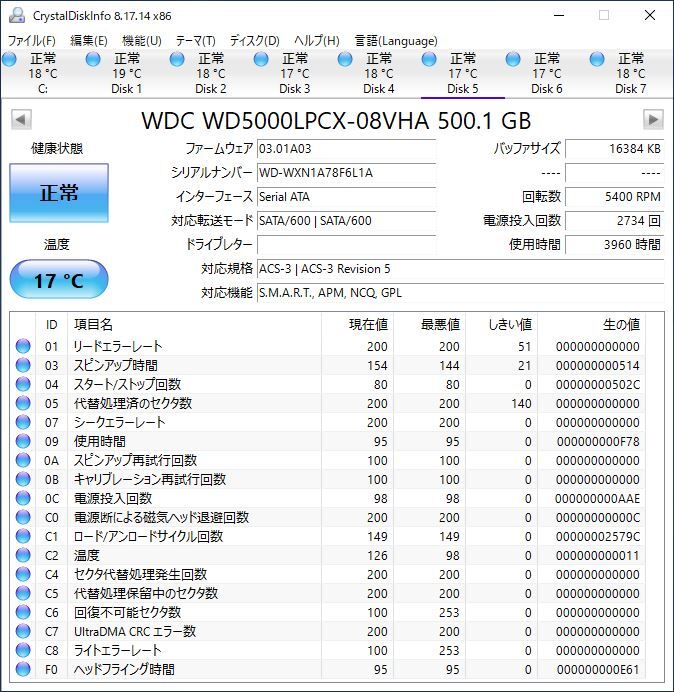
Task: Switch to Disk 2 tab
Action: [211, 73]
